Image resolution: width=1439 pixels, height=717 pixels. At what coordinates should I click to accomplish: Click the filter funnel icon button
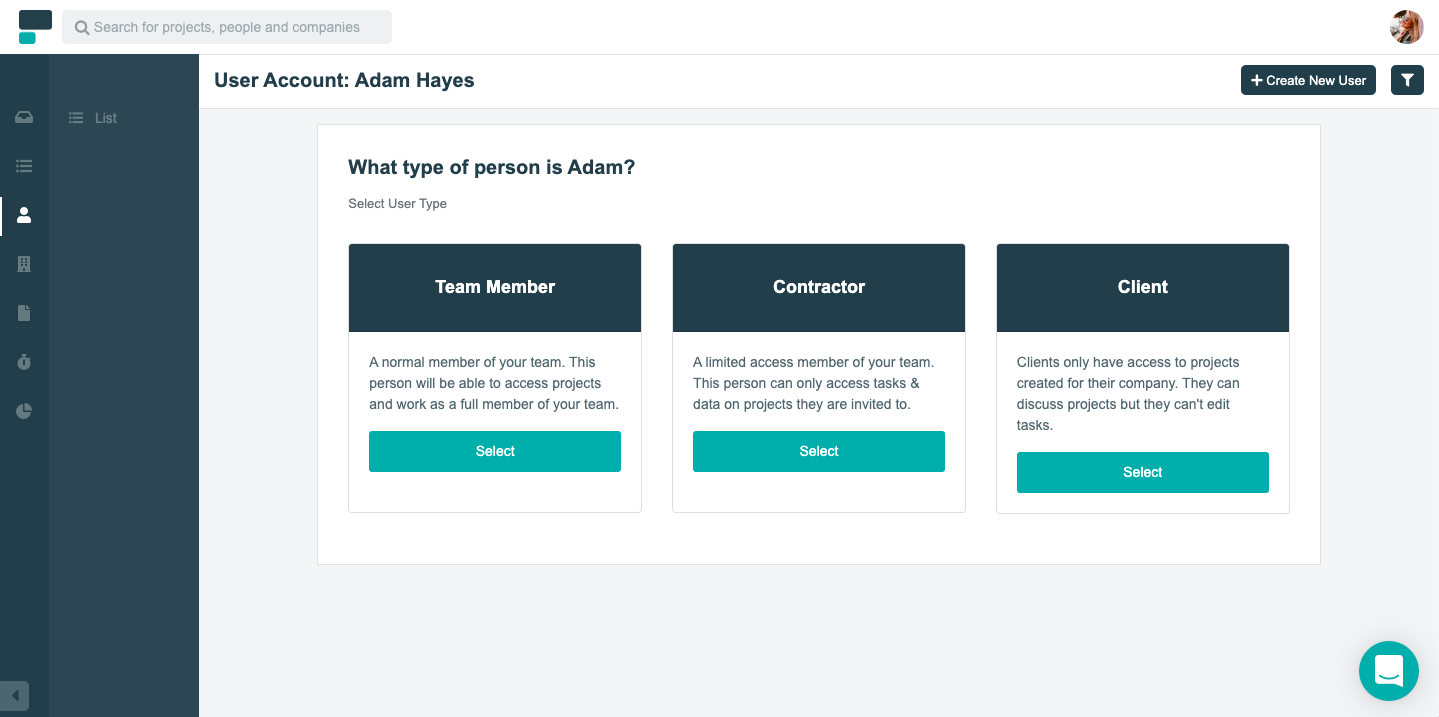coord(1407,80)
